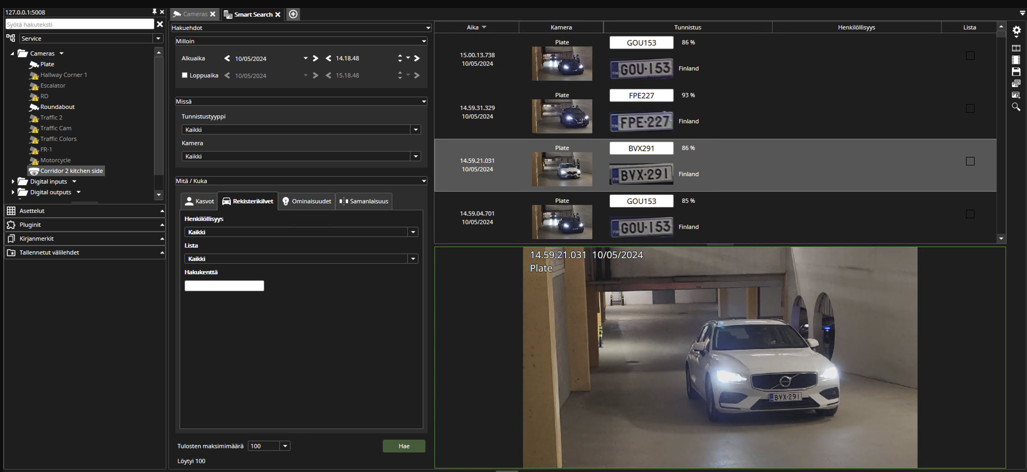The width and height of the screenshot is (1027, 472).
Task: Select the Roundabout camera
Action: 57,107
